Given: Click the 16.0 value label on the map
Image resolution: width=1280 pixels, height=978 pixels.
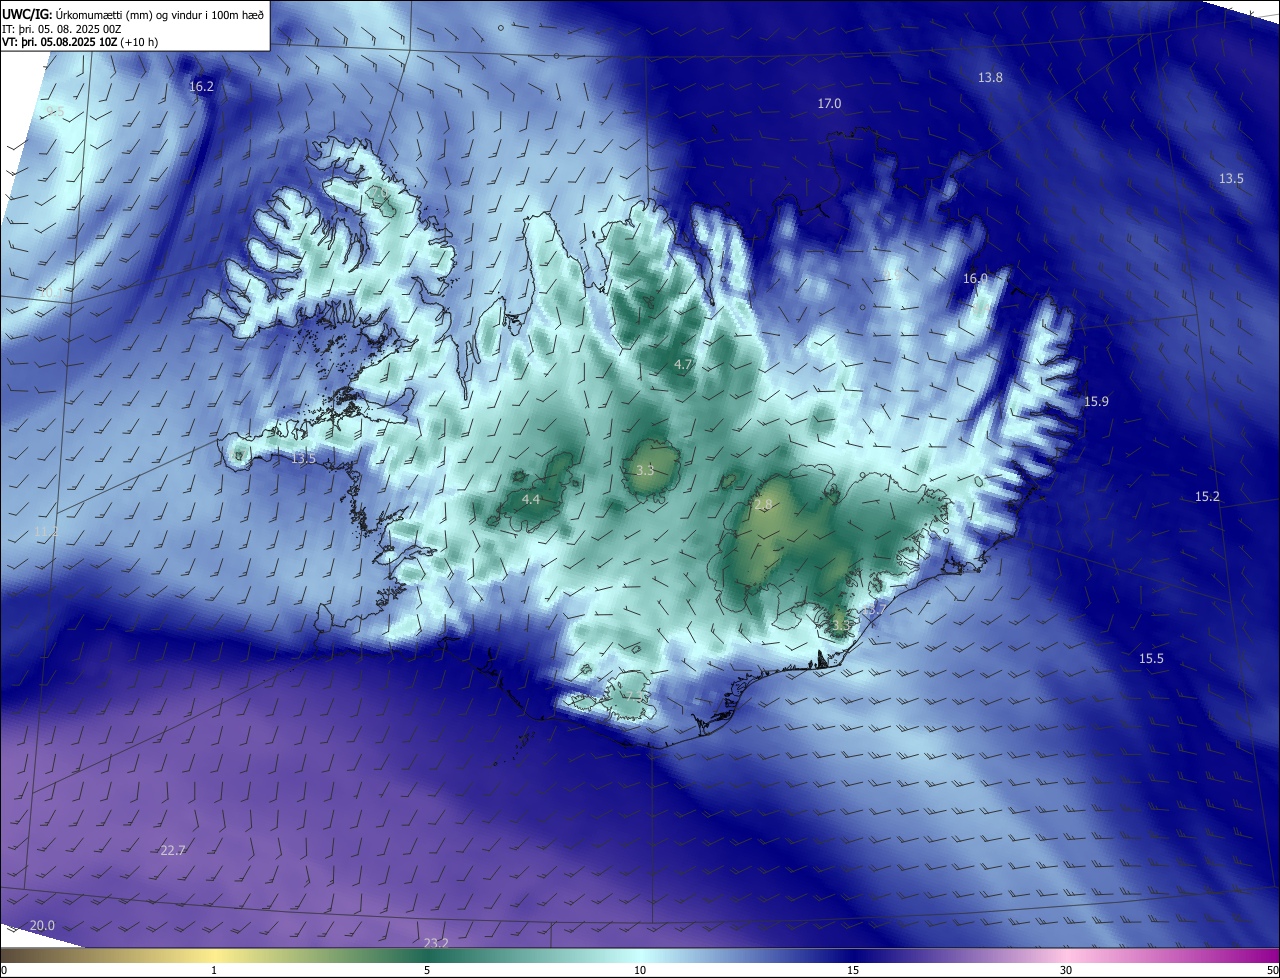Looking at the screenshot, I should 975,278.
